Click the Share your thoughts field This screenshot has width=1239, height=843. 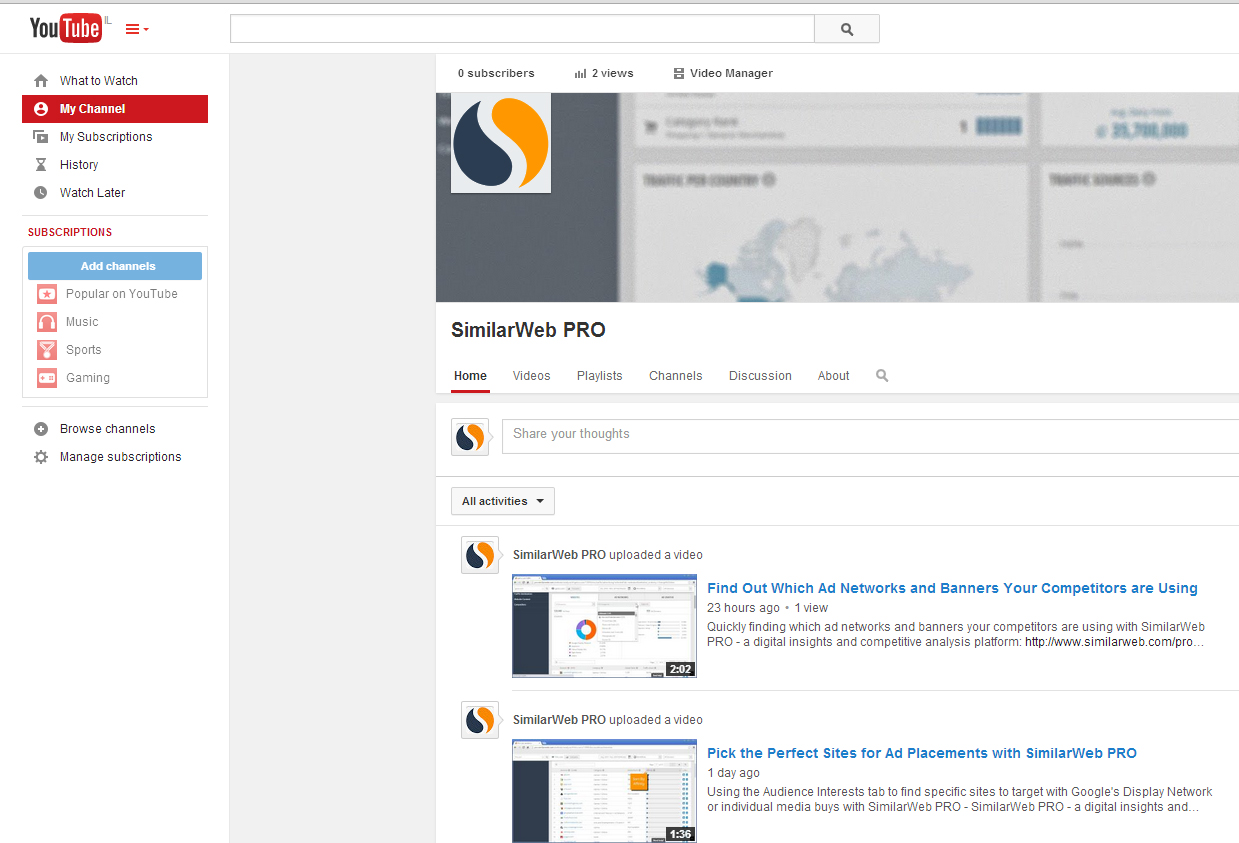pyautogui.click(x=870, y=436)
